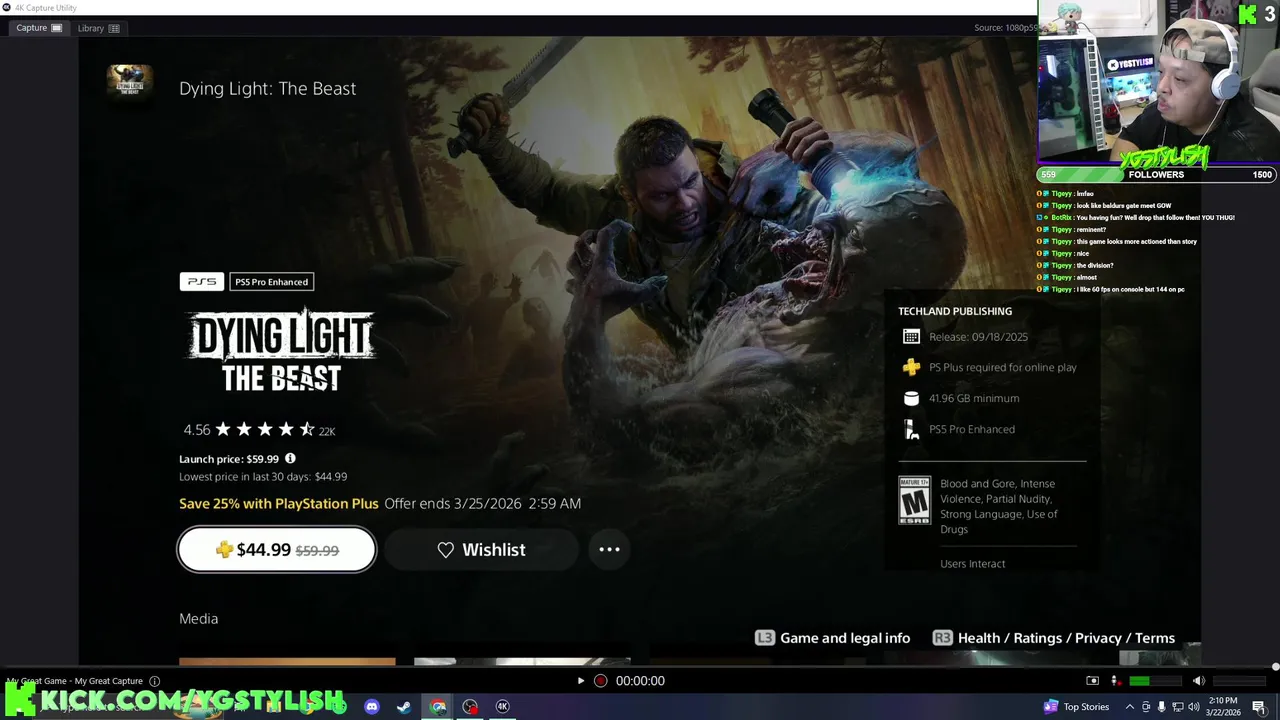Click the 4.56 star rating

coord(259,430)
